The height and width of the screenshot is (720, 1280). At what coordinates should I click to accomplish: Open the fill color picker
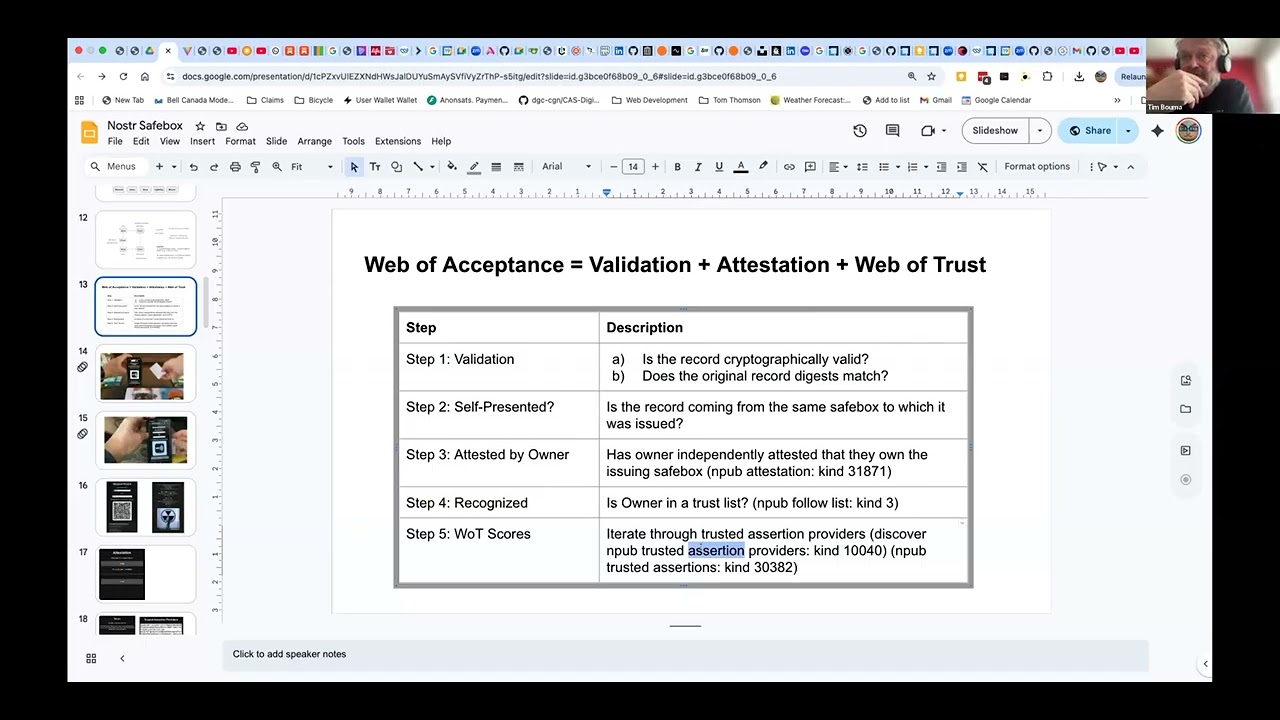[x=452, y=167]
